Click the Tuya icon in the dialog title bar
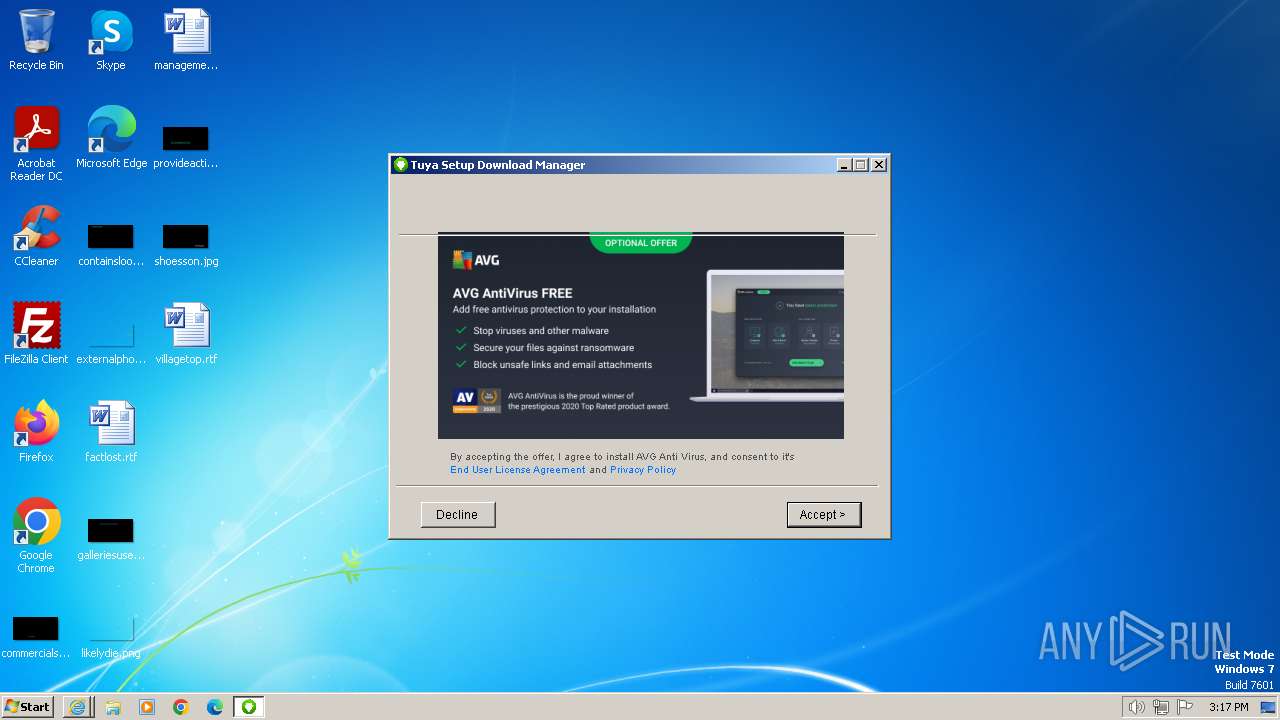This screenshot has height=720, width=1280. point(400,165)
